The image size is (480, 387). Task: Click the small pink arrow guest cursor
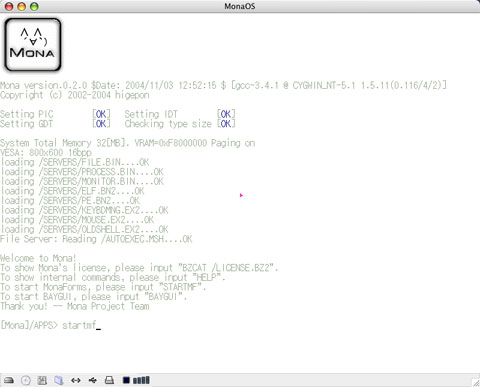pos(241,195)
